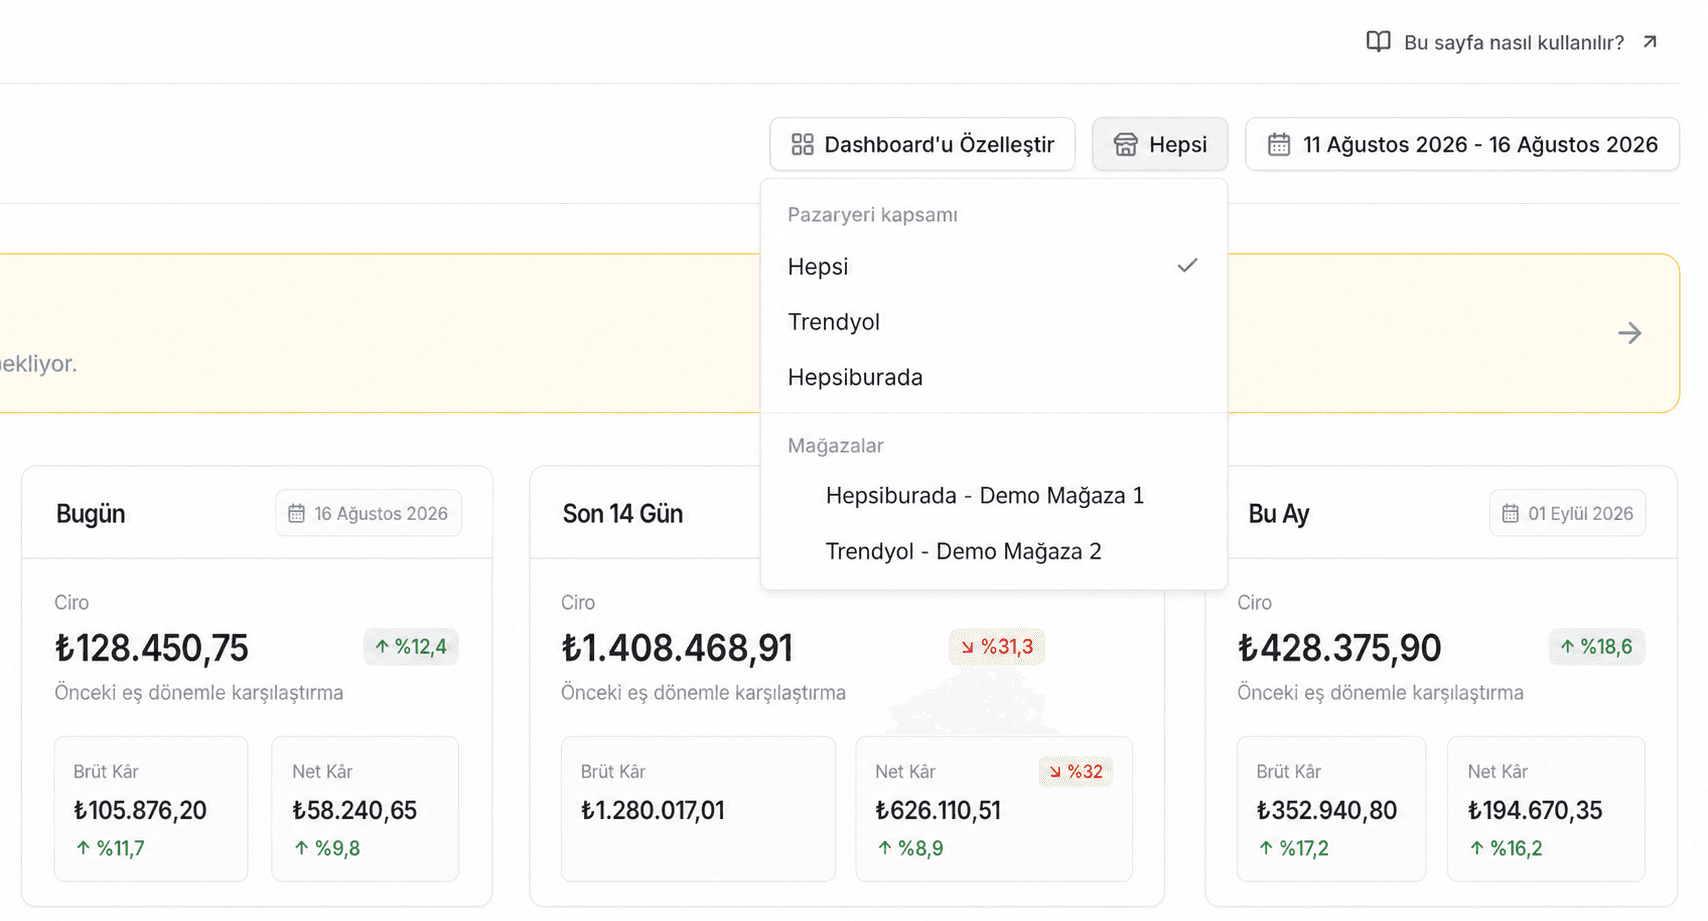The image size is (1708, 921).
Task: Click the calendar icon in date range button
Action: [1279, 145]
